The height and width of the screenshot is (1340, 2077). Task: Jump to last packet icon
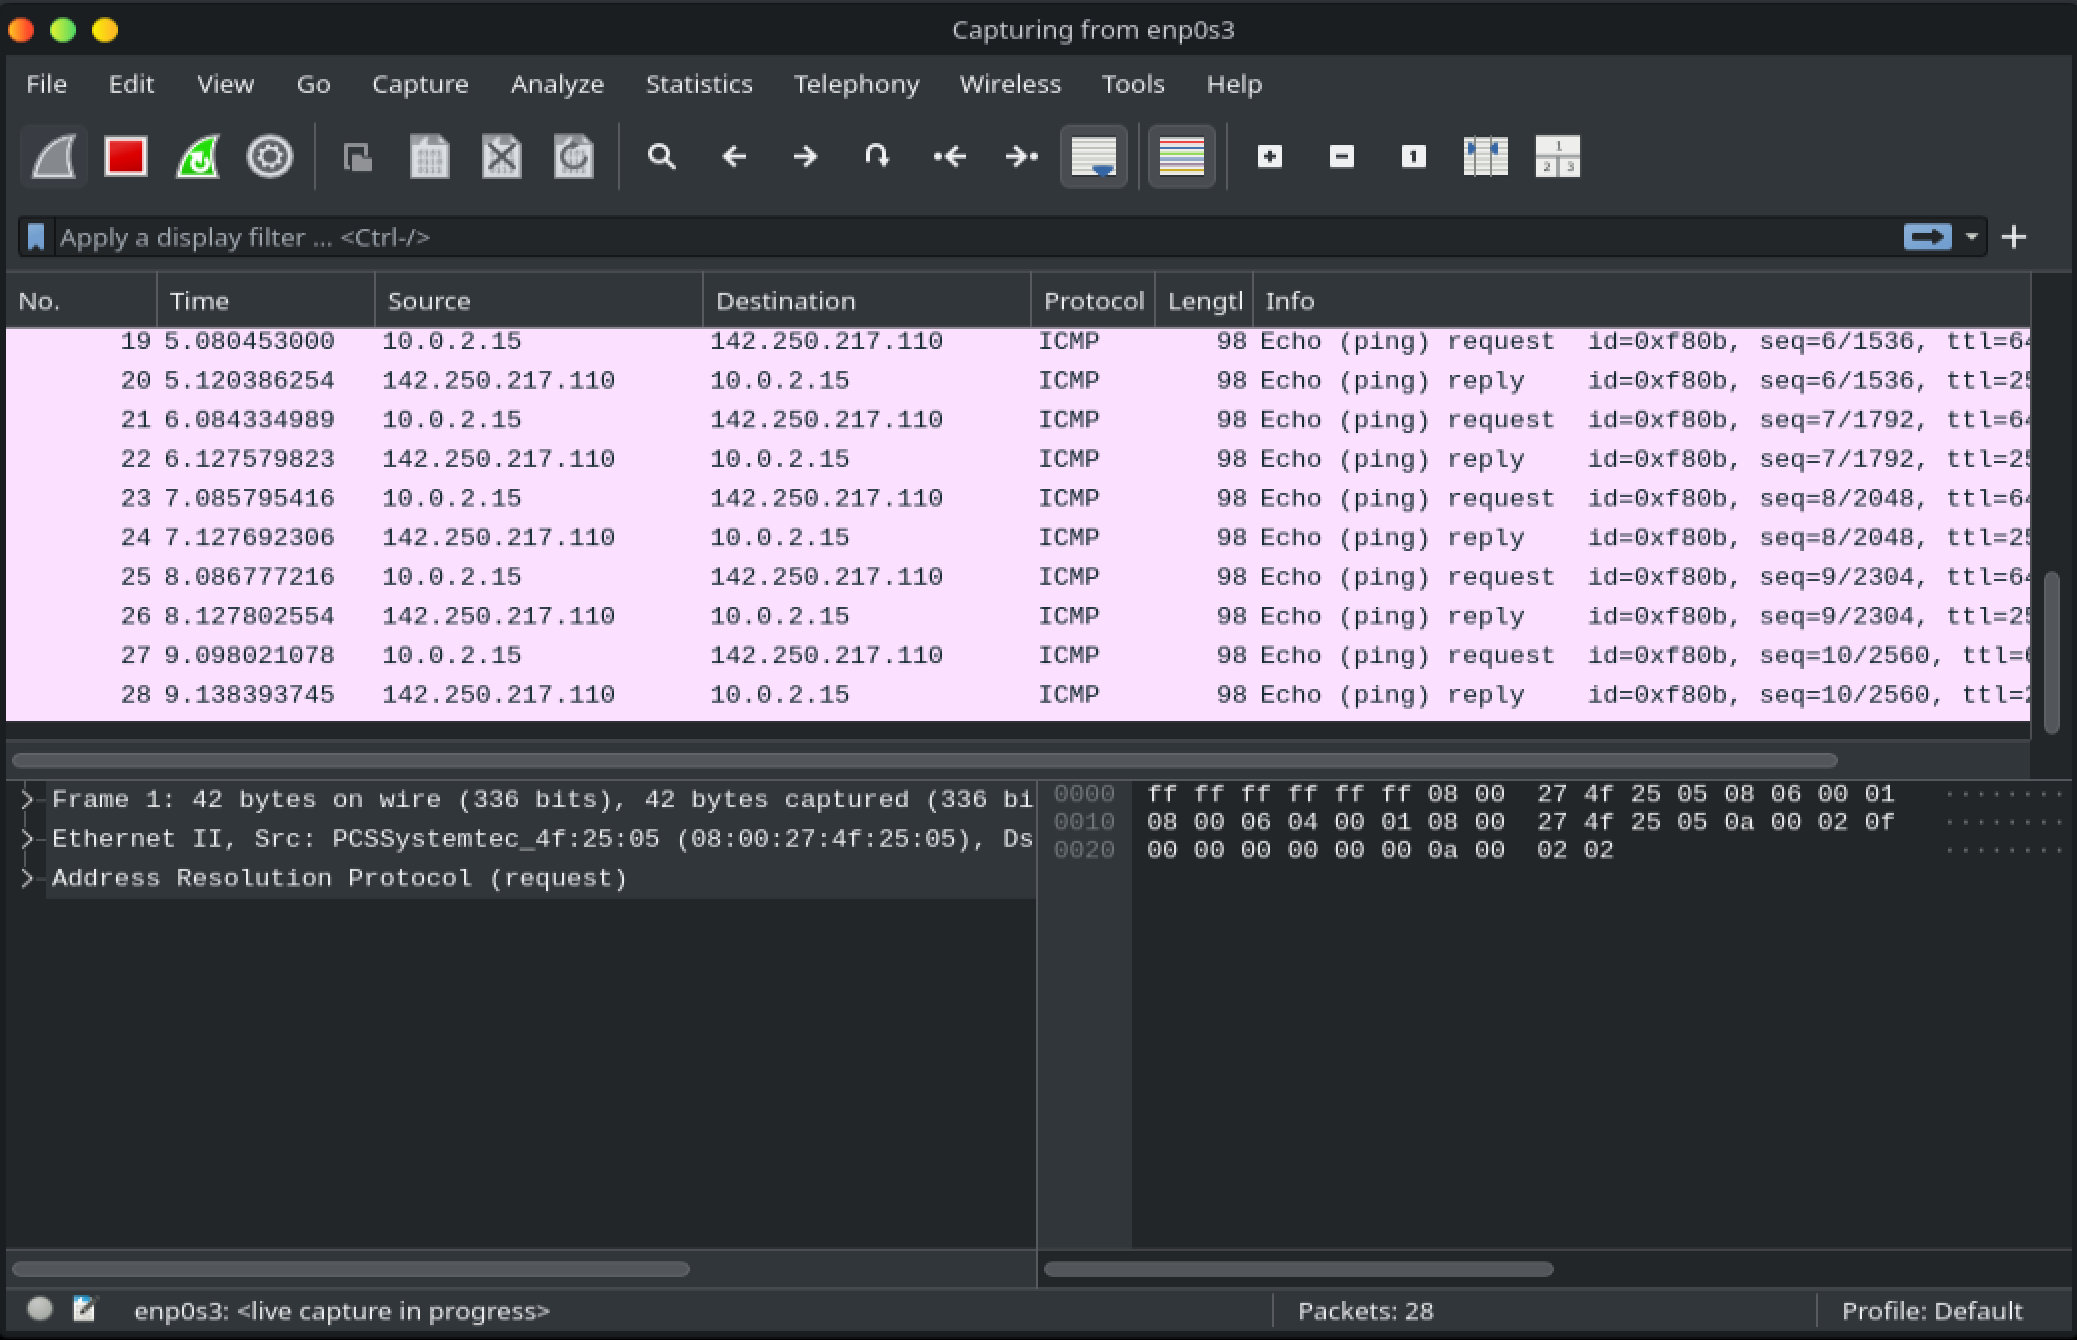point(1021,157)
